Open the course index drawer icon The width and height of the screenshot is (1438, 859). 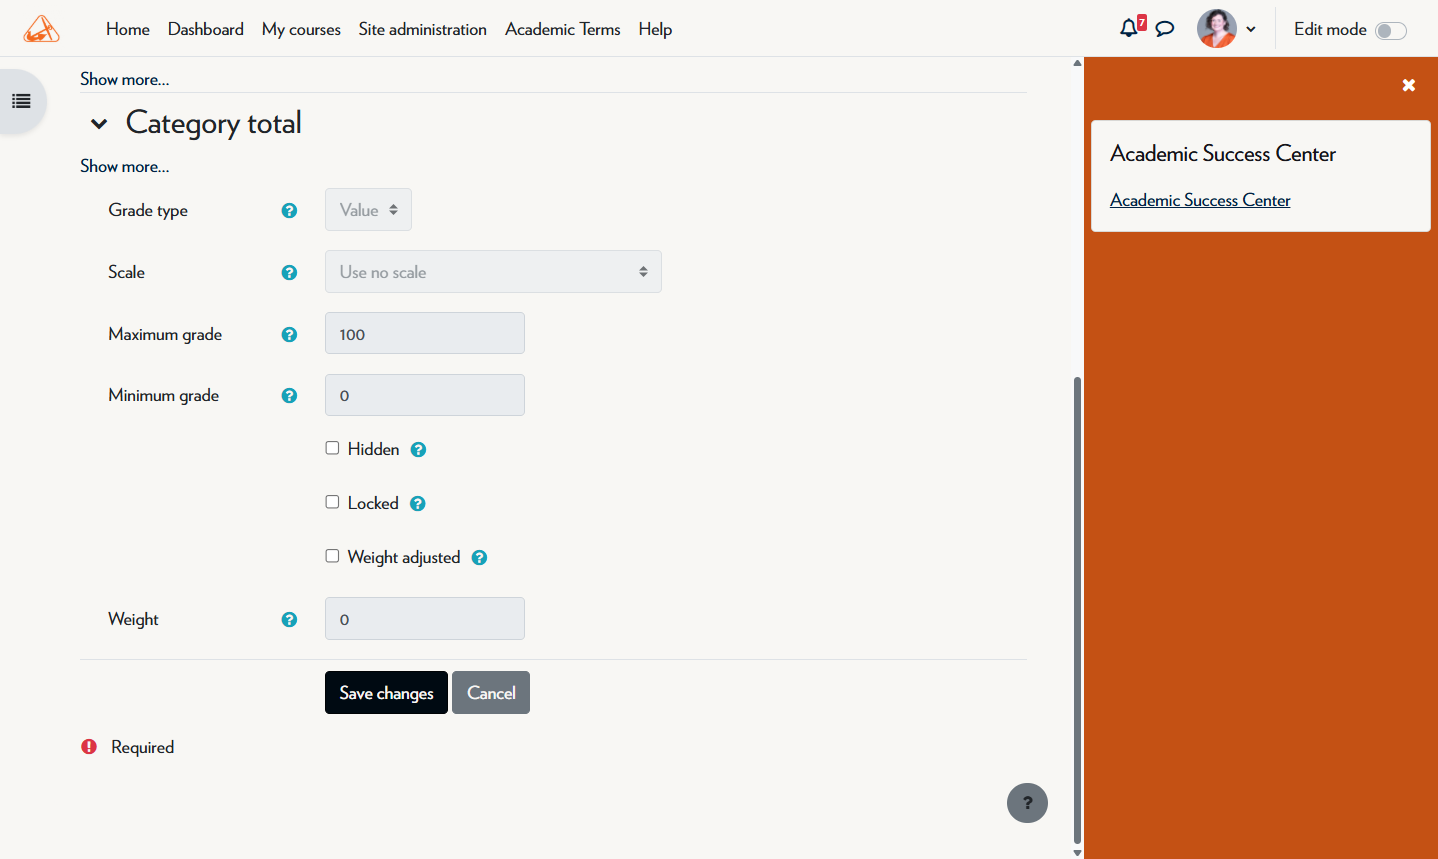click(21, 101)
